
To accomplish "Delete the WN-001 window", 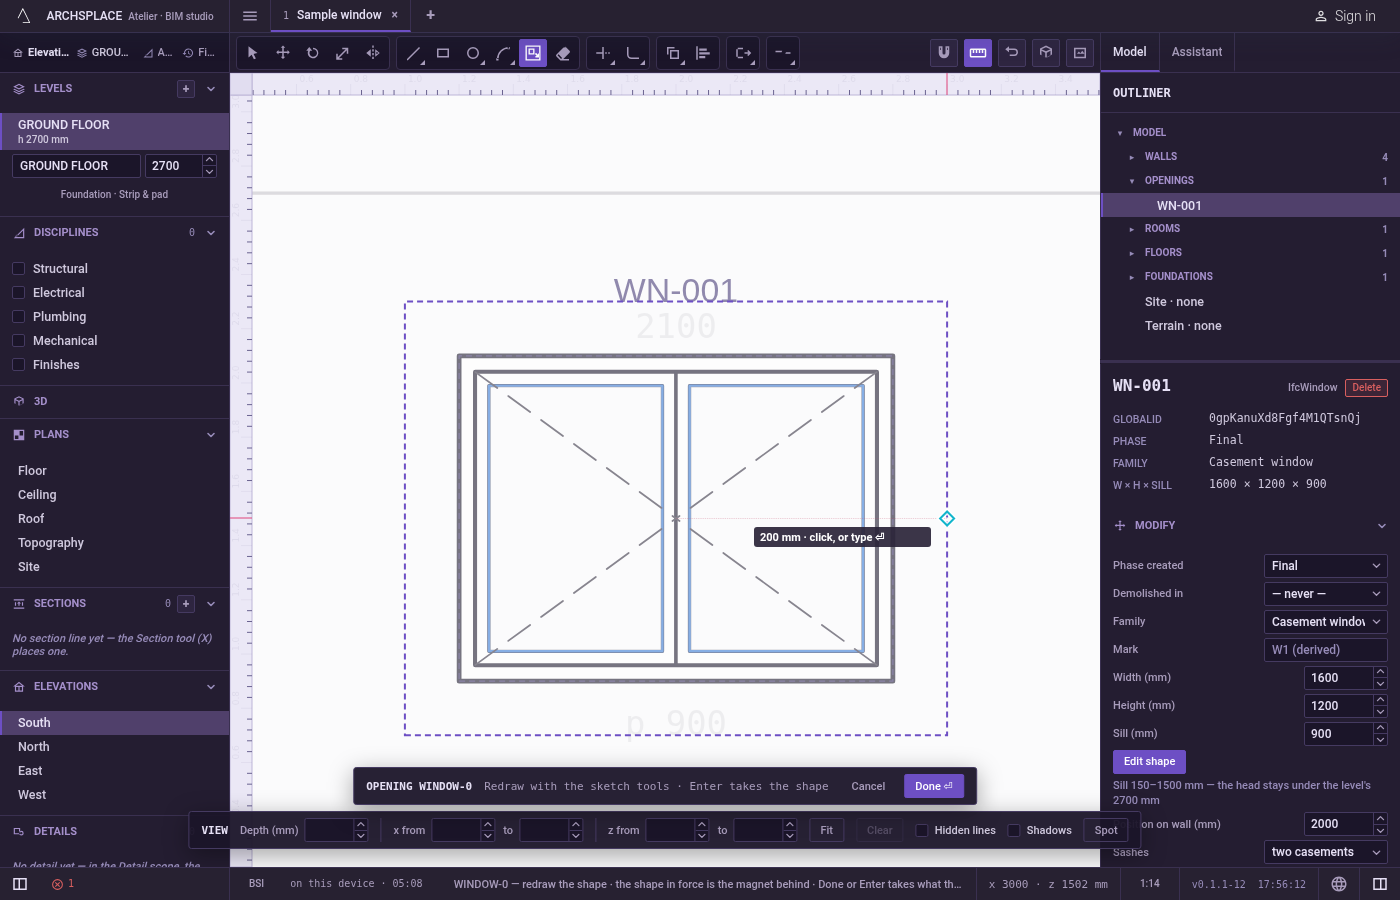I will [1366, 388].
